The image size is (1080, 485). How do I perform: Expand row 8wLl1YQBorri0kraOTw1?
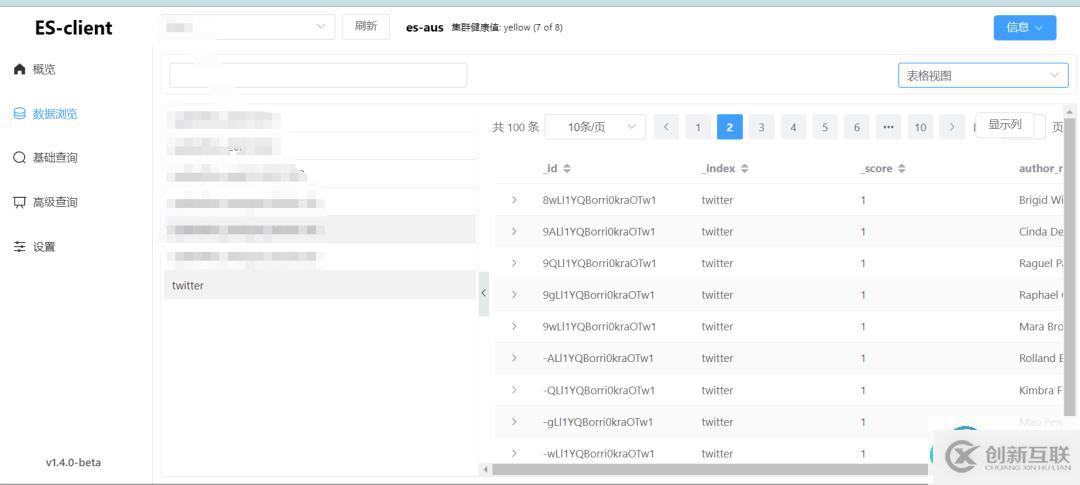[514, 200]
